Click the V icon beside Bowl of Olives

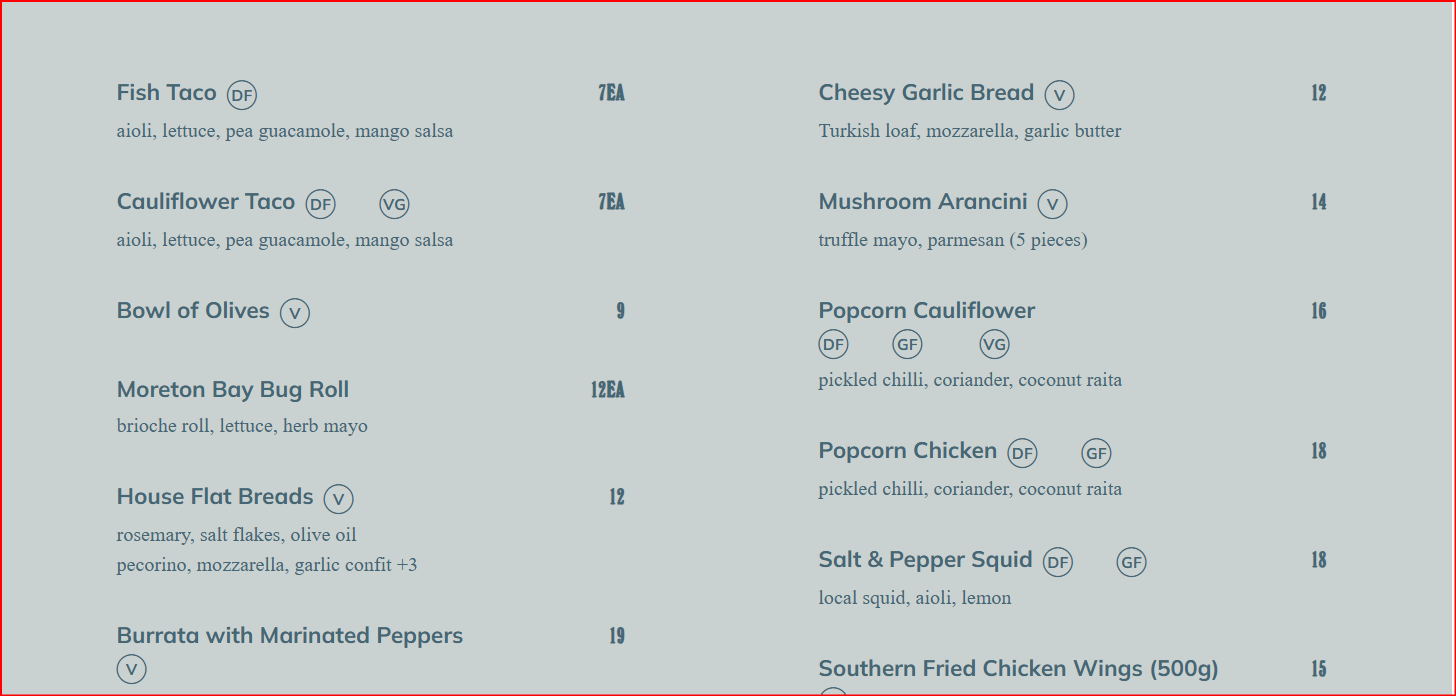pyautogui.click(x=295, y=313)
